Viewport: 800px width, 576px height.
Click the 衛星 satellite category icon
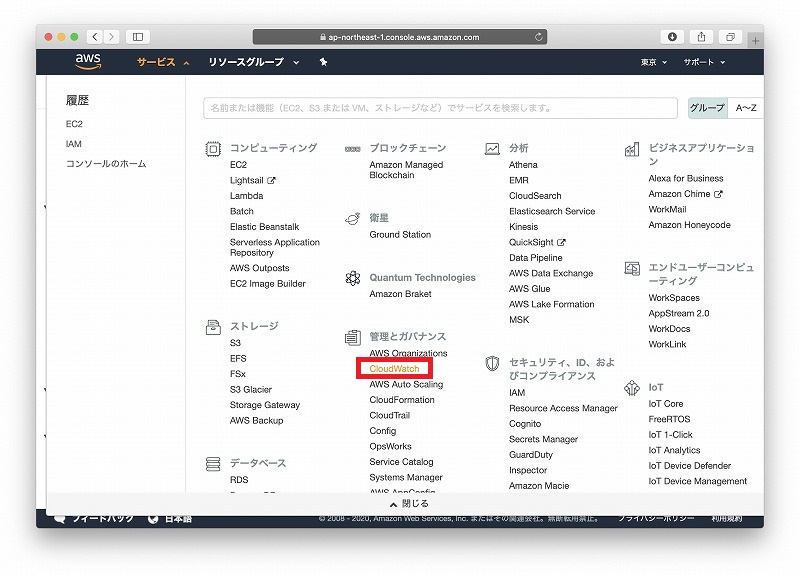(x=353, y=219)
